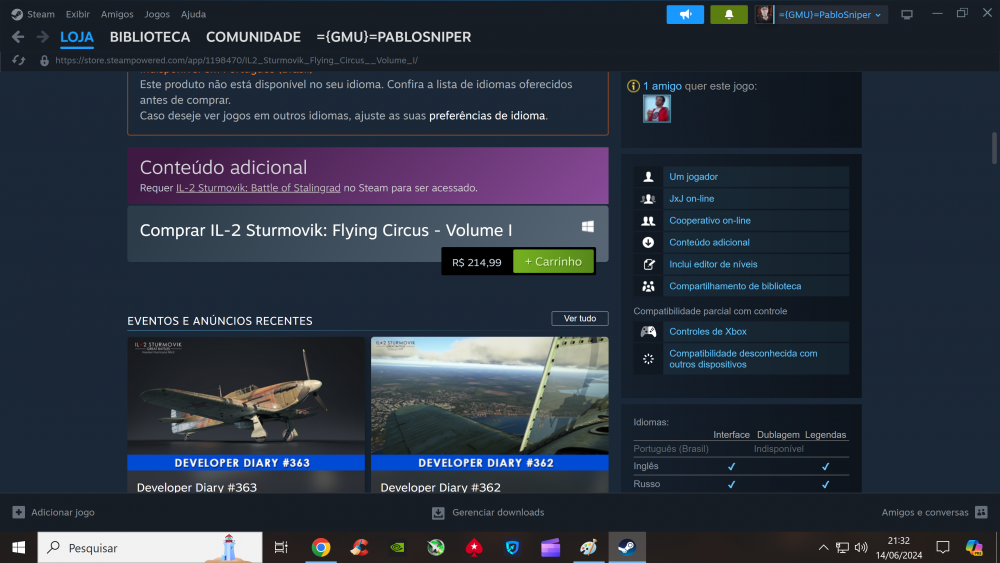Click the online co-op icon

648,221
